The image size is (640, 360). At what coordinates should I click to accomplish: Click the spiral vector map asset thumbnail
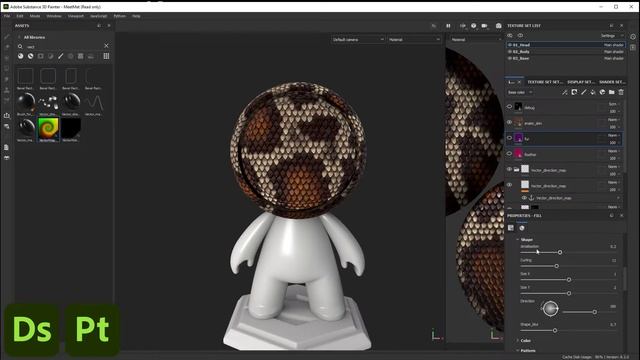48,128
